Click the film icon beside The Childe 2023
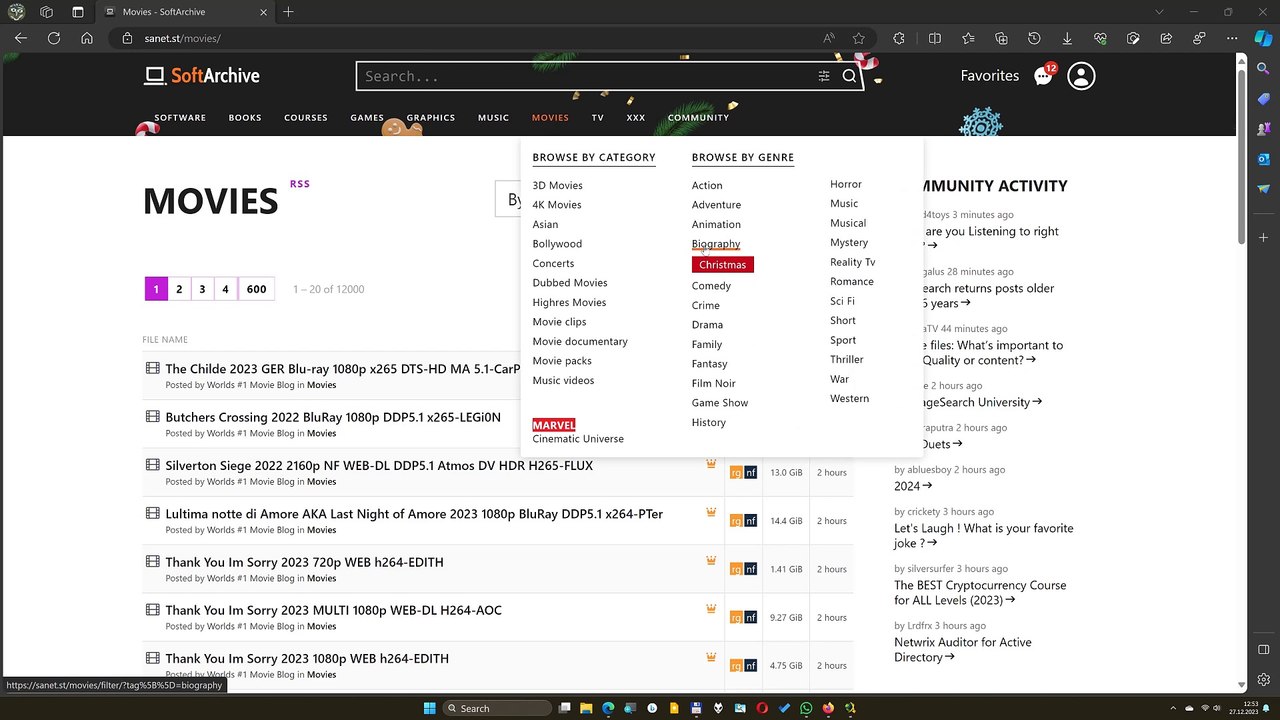The image size is (1280, 720). [152, 368]
